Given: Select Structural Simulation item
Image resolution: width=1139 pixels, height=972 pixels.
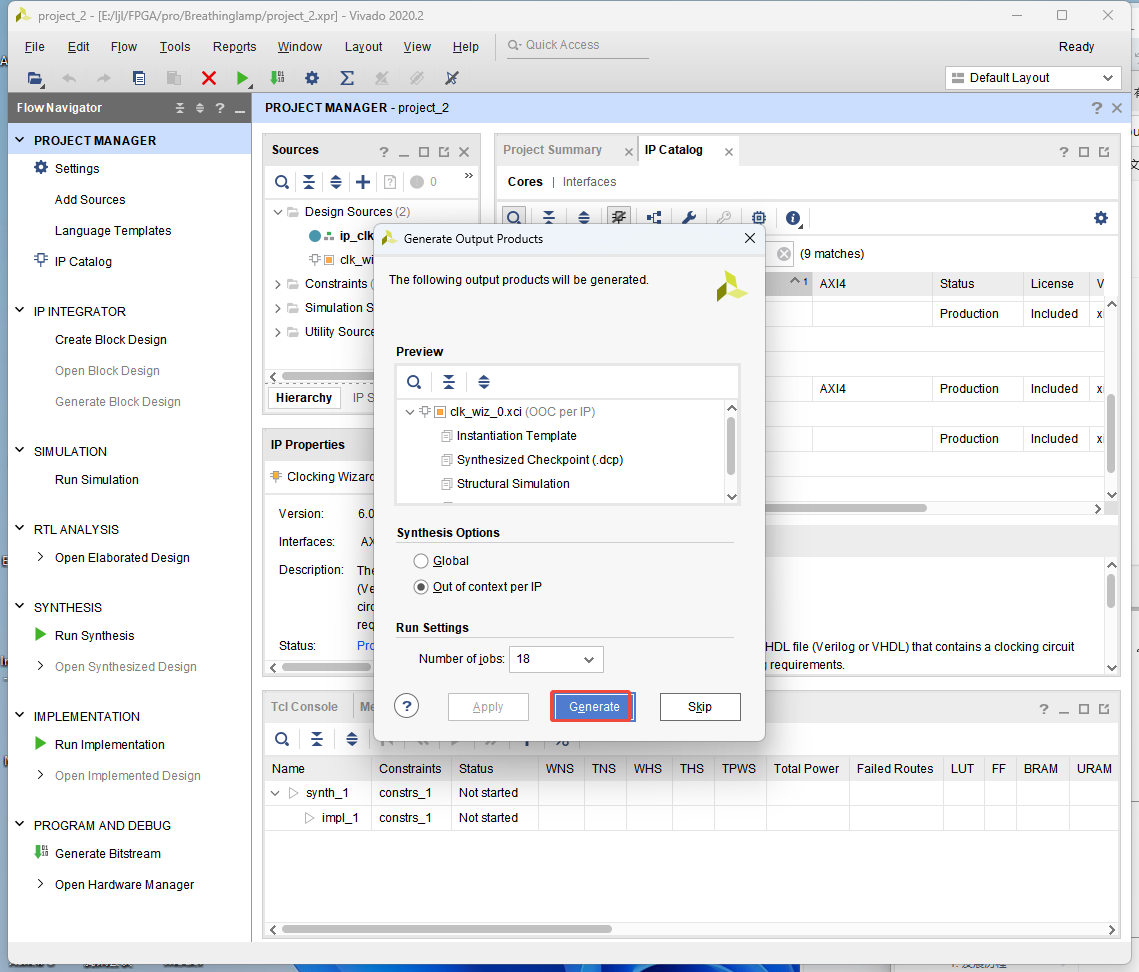Looking at the screenshot, I should click(x=513, y=484).
